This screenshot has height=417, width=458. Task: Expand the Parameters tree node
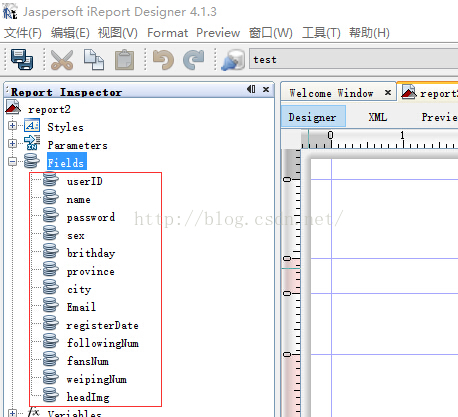click(12, 144)
